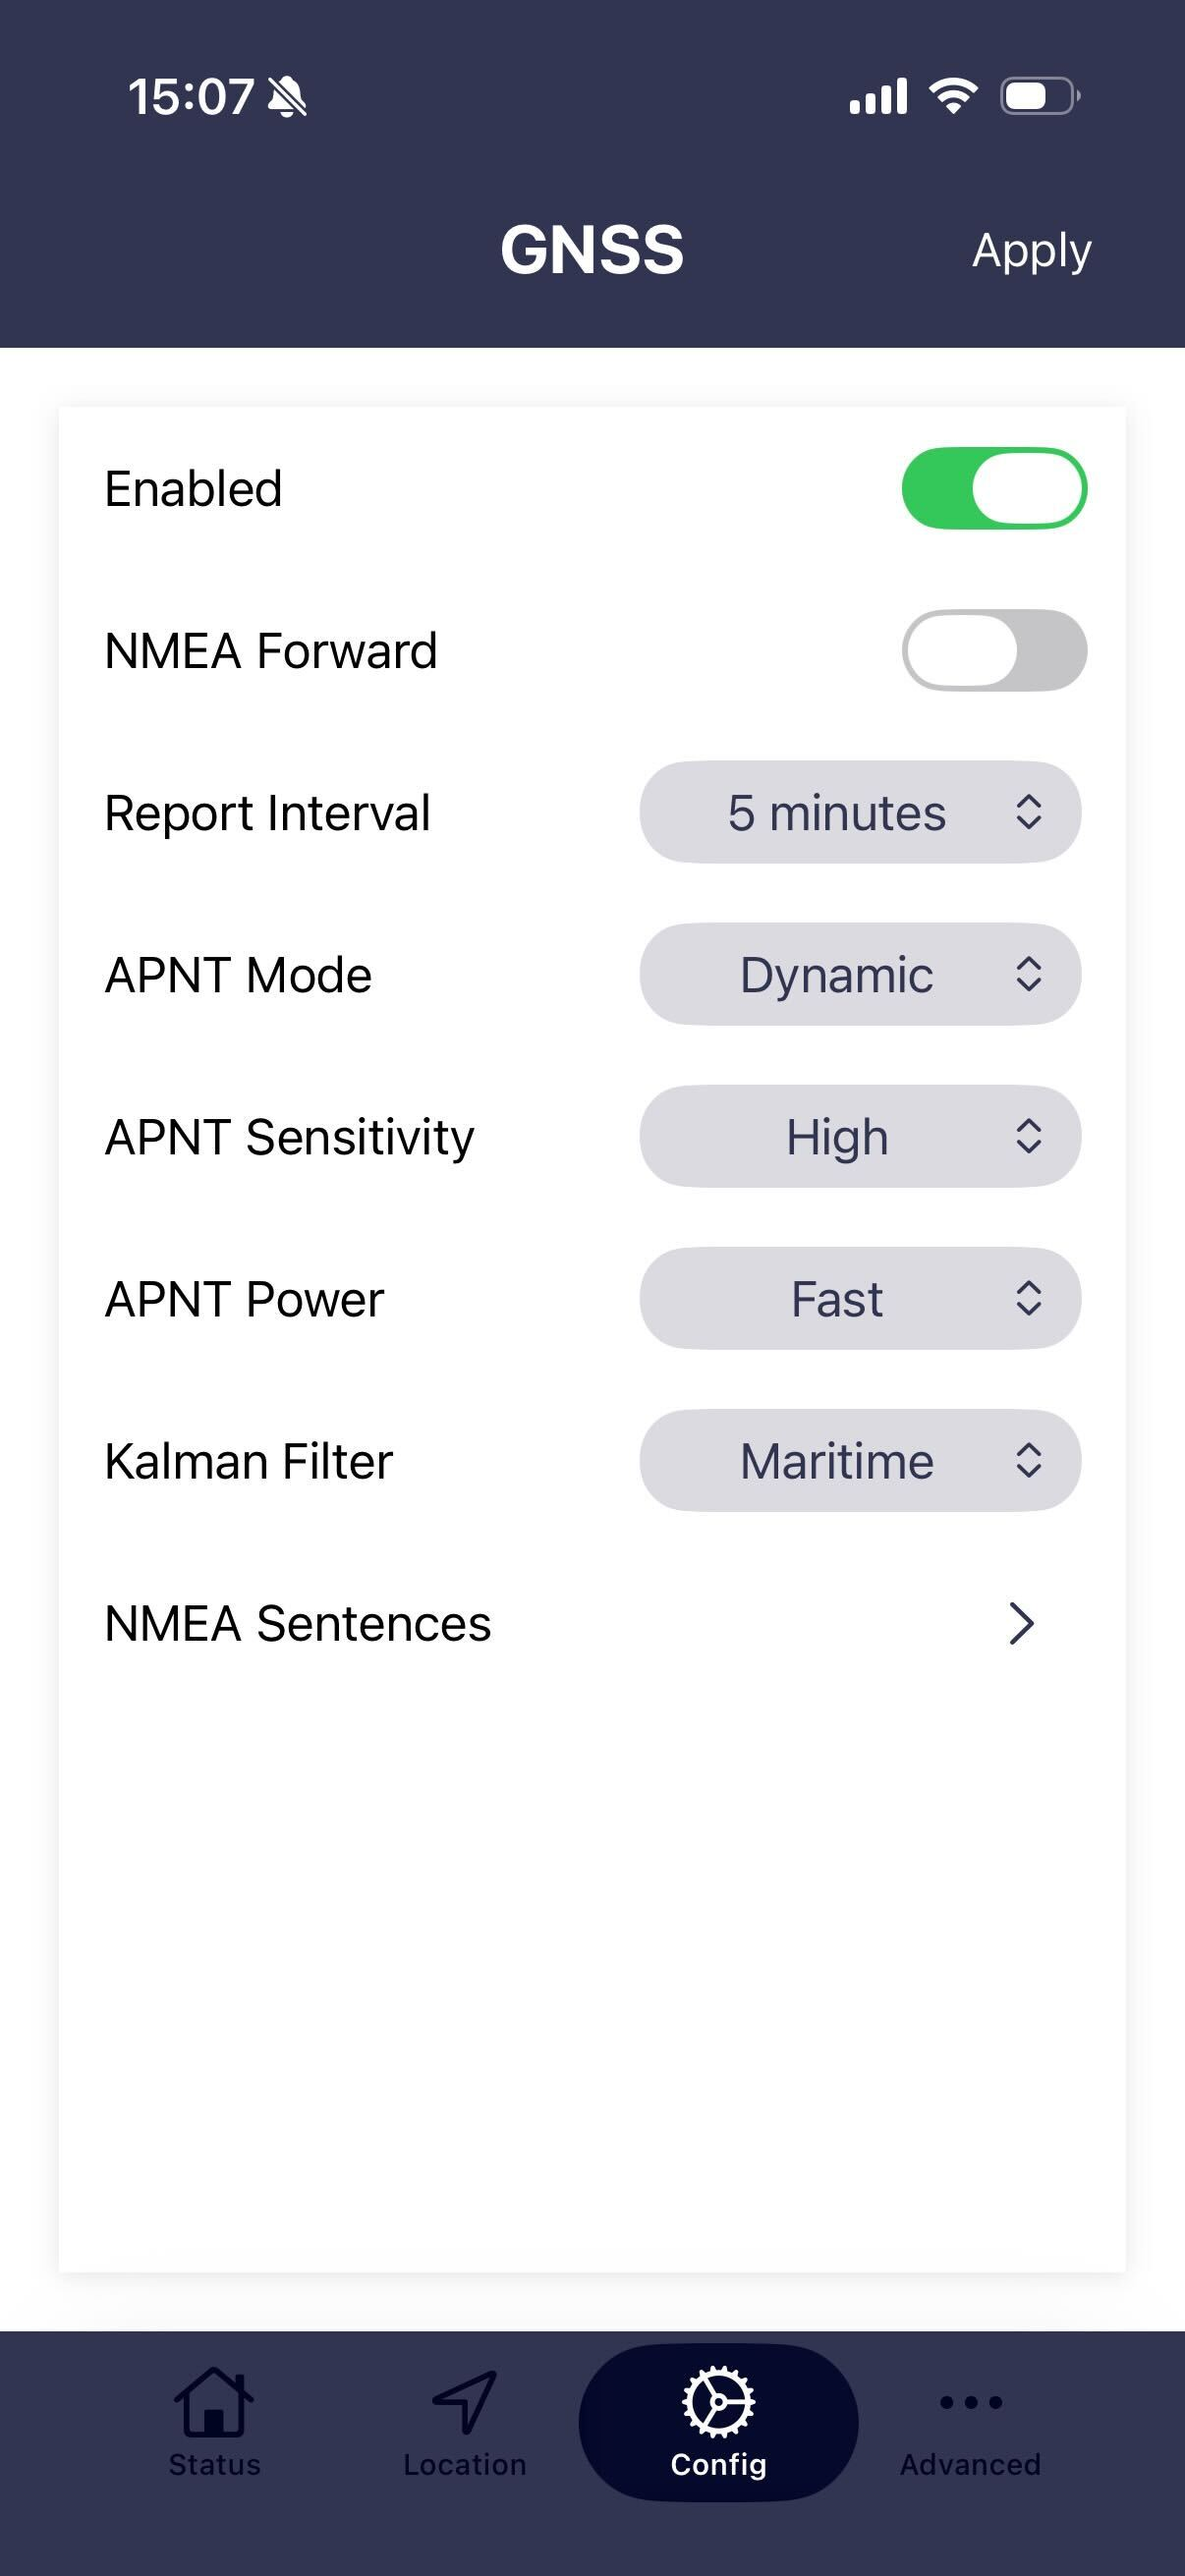Tap the battery indicator icon
Image resolution: width=1185 pixels, height=2576 pixels.
[1039, 96]
